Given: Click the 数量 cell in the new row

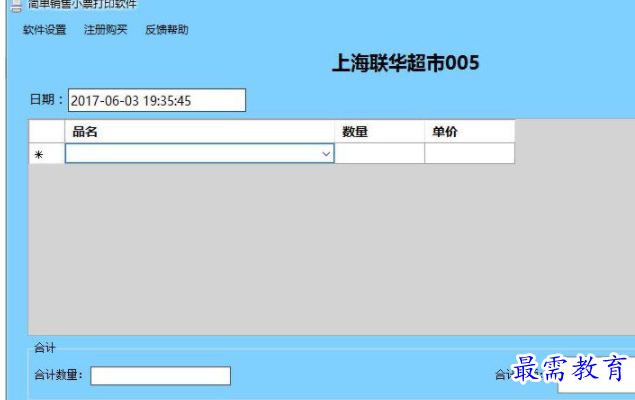Looking at the screenshot, I should pos(379,153).
